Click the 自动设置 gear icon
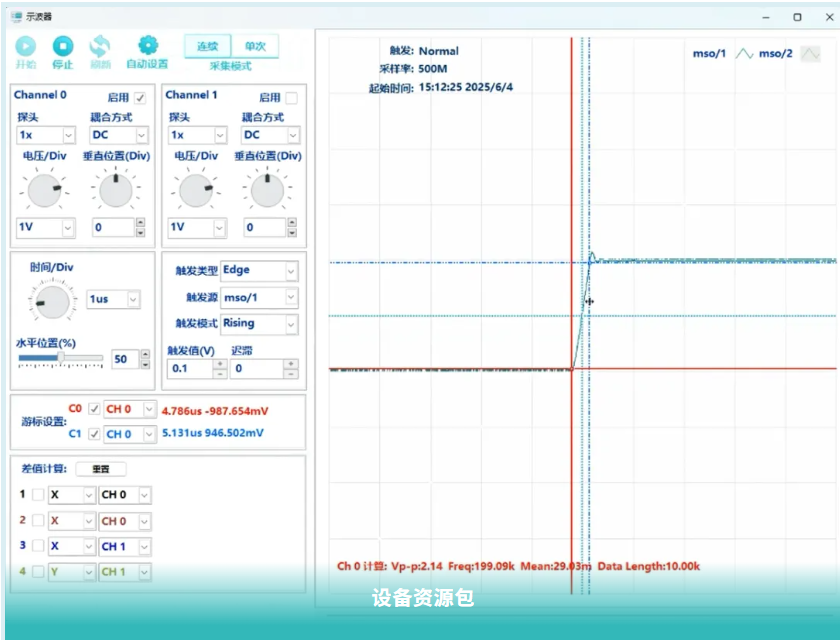Viewport: 840px width, 640px height. click(x=148, y=46)
